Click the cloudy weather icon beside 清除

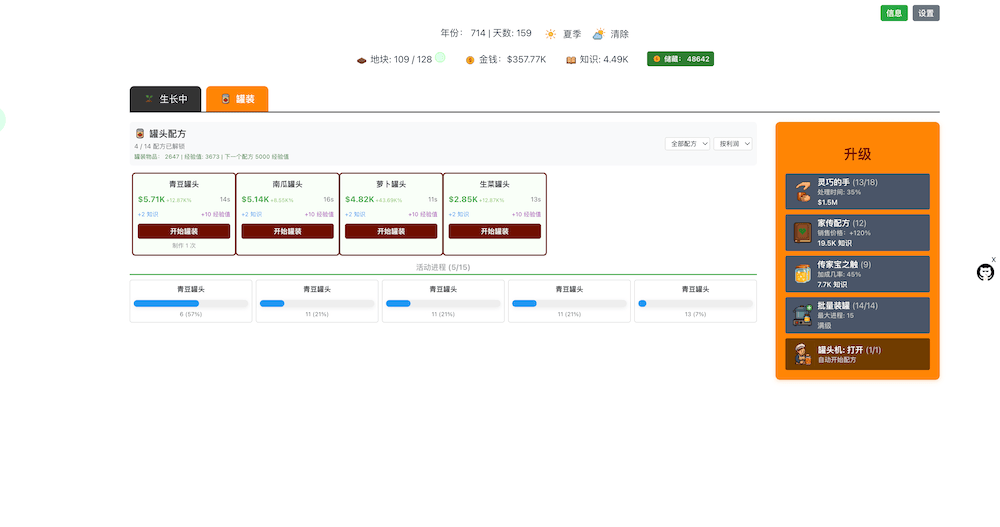click(598, 34)
